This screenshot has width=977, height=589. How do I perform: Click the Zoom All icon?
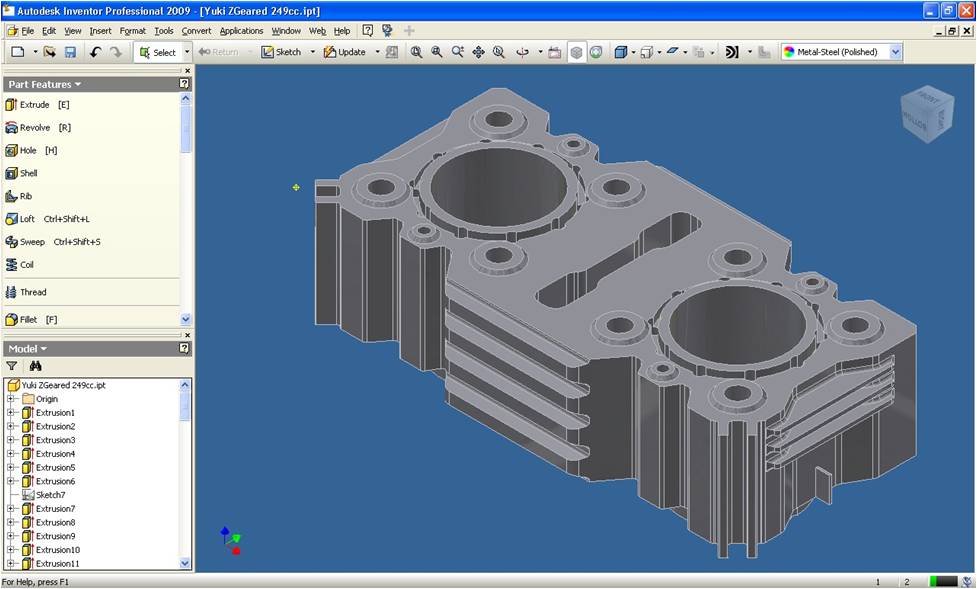pos(416,52)
